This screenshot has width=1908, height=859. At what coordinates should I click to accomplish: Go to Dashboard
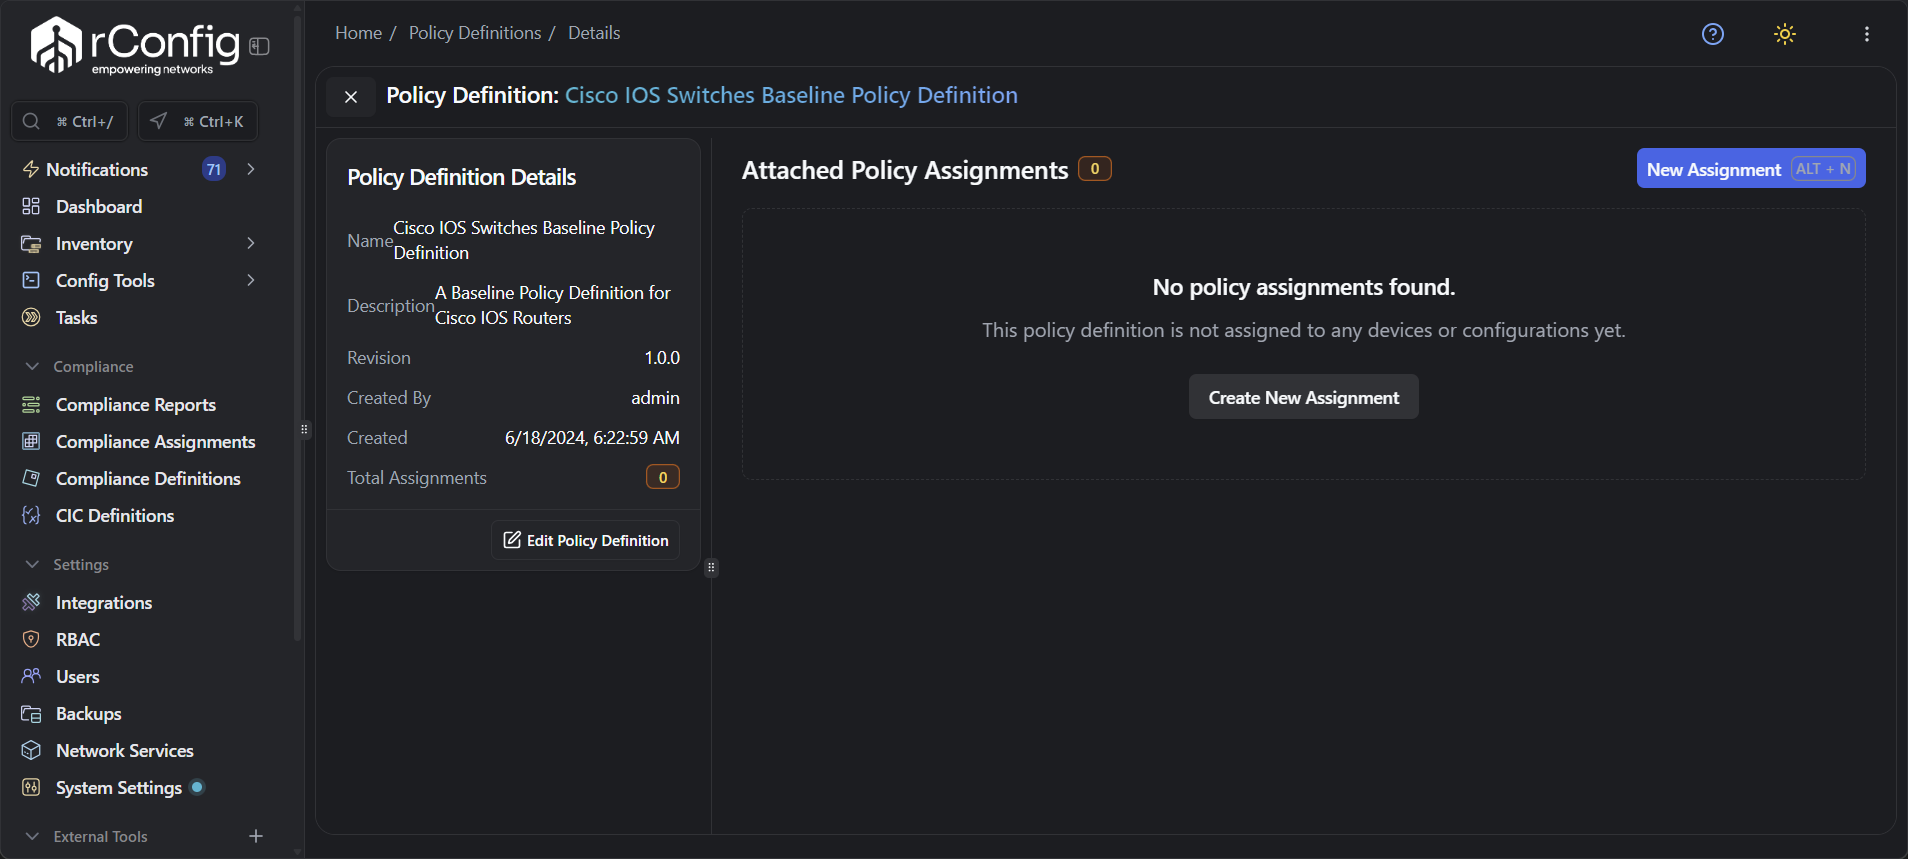click(99, 206)
